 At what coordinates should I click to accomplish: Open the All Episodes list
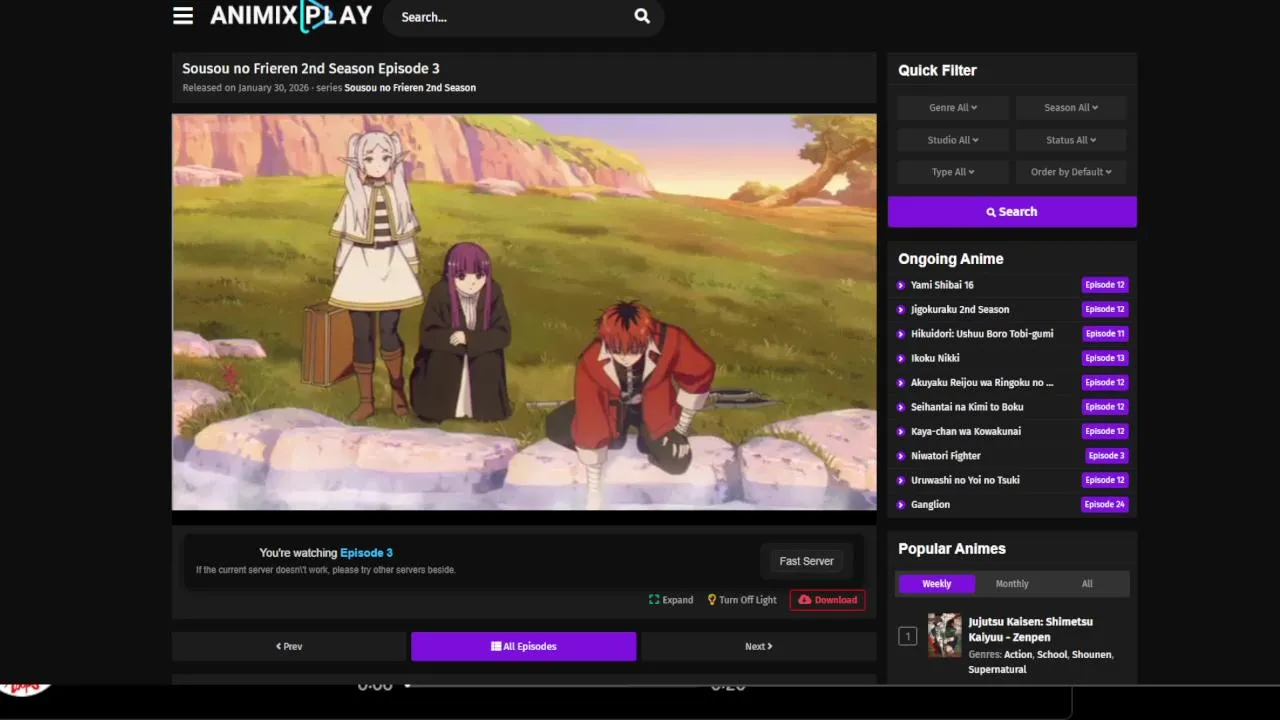(523, 646)
